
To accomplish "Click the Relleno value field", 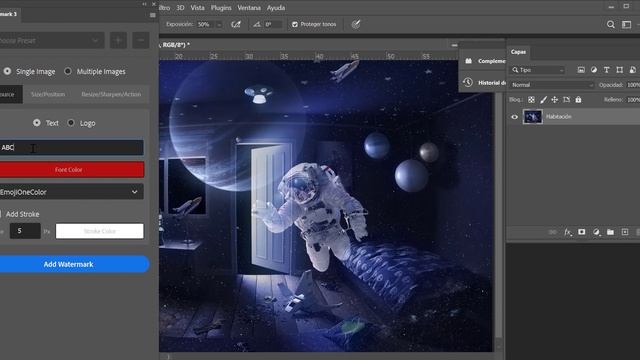I will [x=633, y=100].
